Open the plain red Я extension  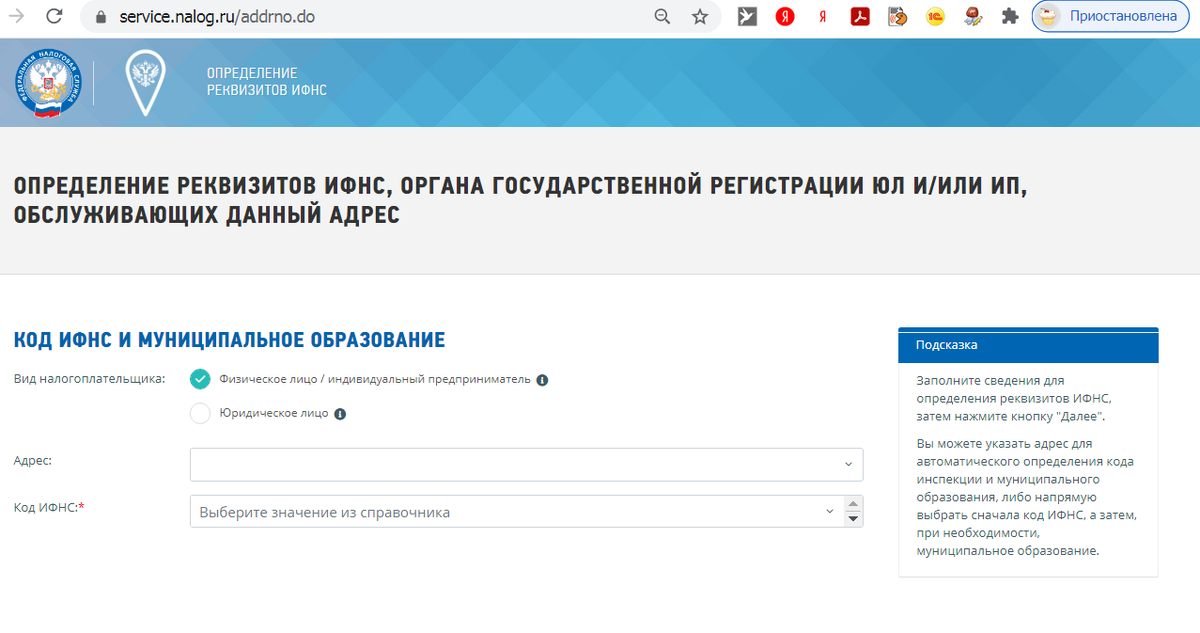tap(822, 16)
